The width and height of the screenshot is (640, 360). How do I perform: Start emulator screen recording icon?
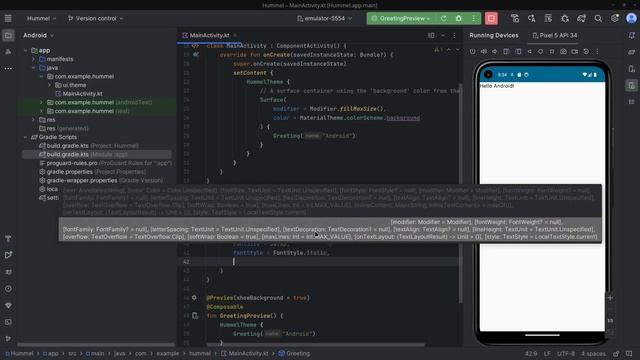point(574,51)
